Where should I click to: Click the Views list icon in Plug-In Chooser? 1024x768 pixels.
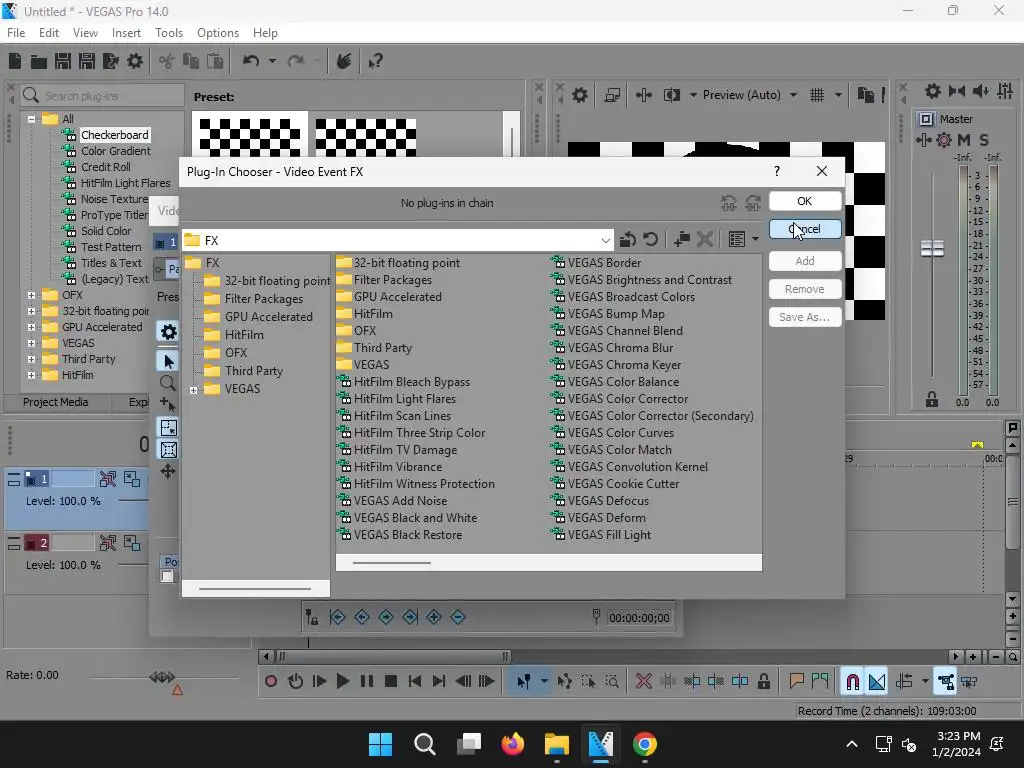click(737, 240)
